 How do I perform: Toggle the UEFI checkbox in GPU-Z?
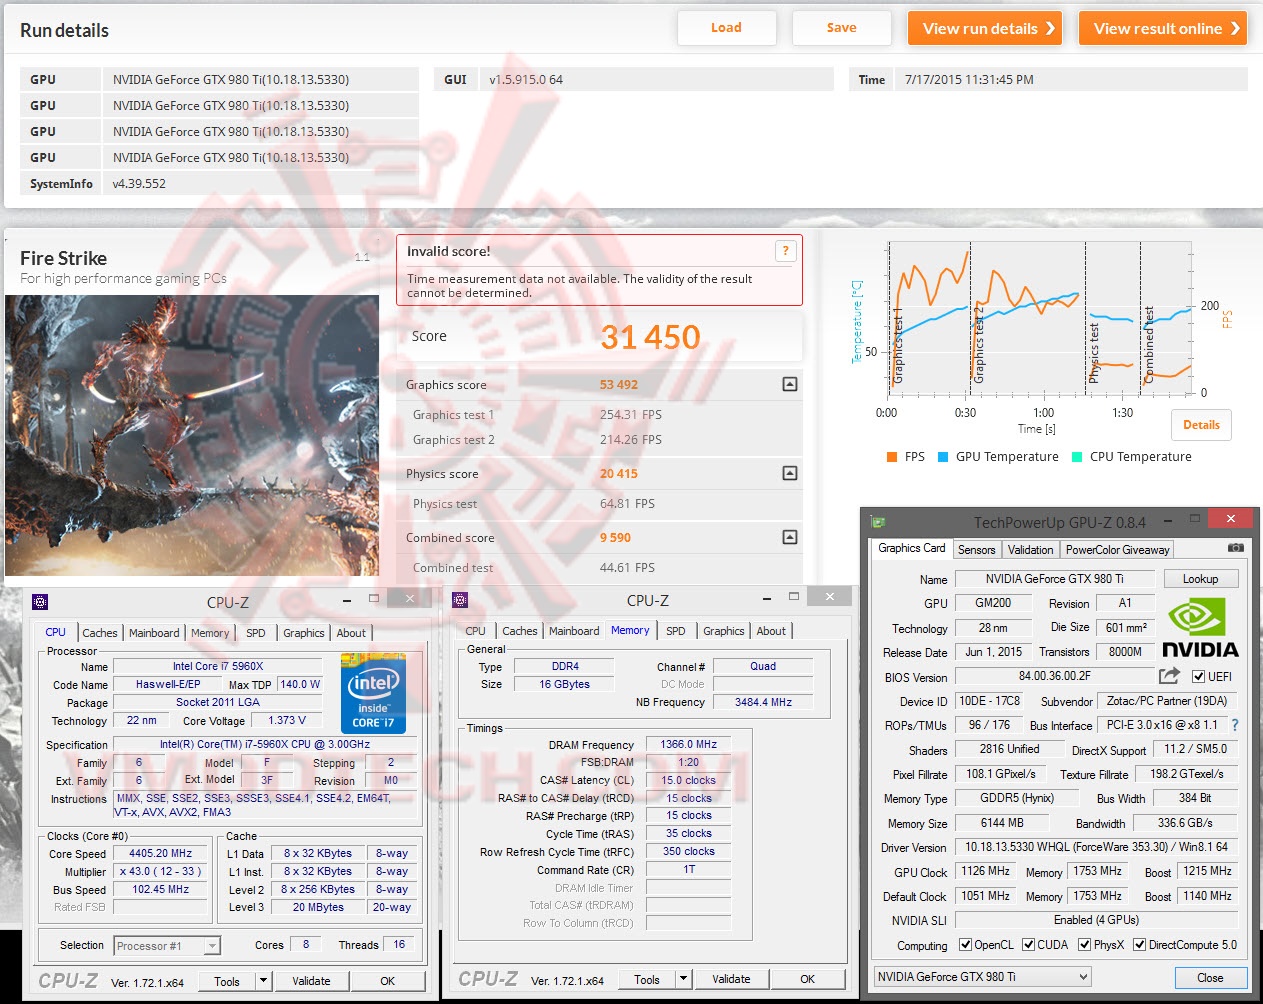[1198, 676]
